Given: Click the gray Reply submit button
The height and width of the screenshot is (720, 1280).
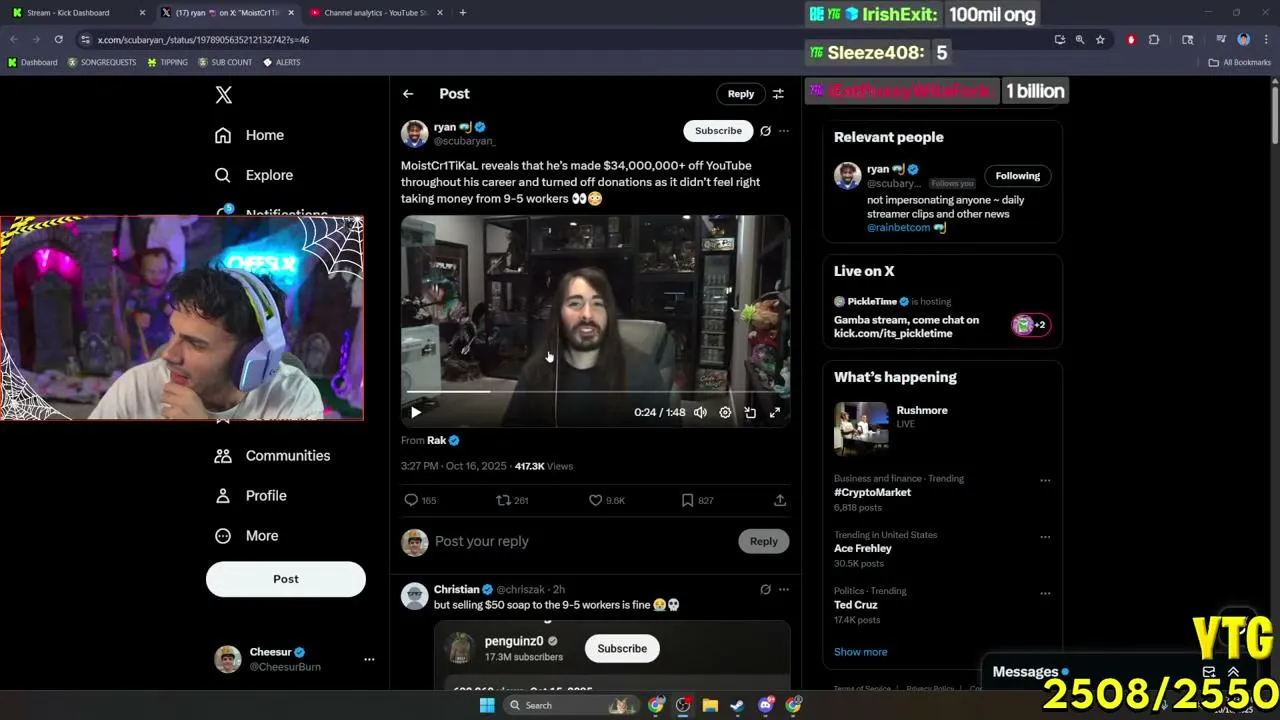Looking at the screenshot, I should tap(764, 541).
